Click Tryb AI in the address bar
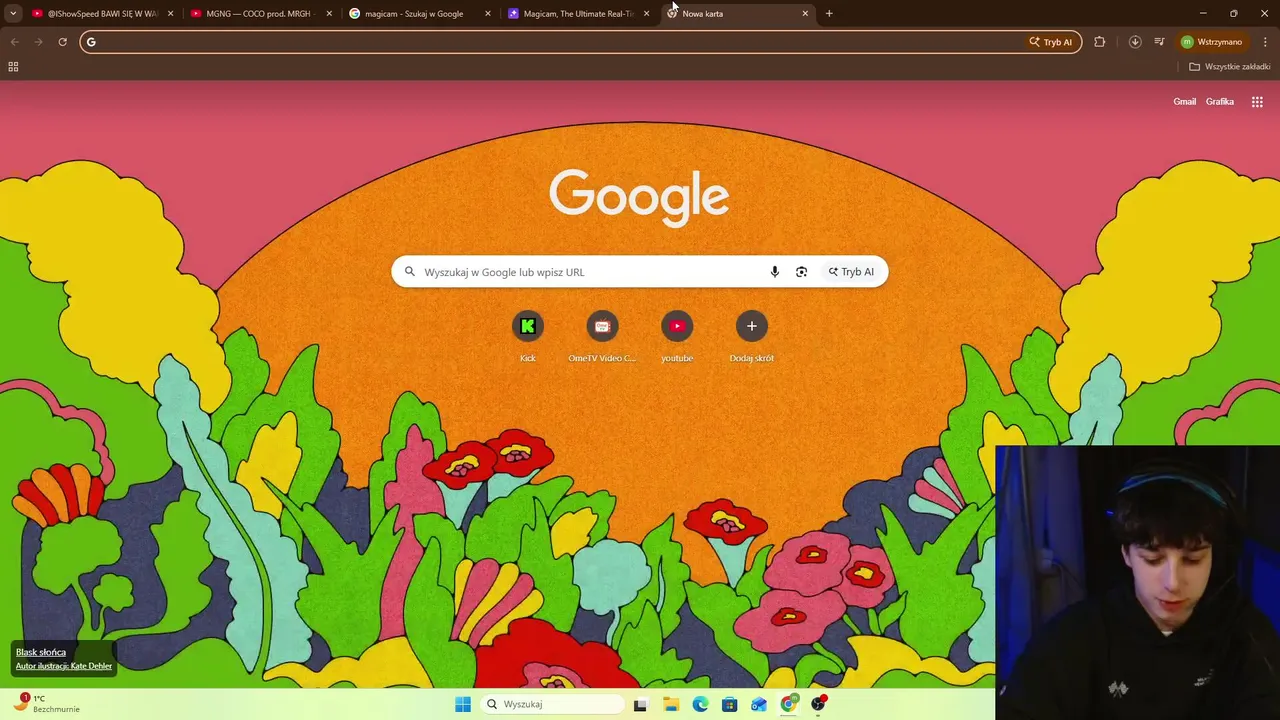1280x720 pixels. (x=1051, y=42)
